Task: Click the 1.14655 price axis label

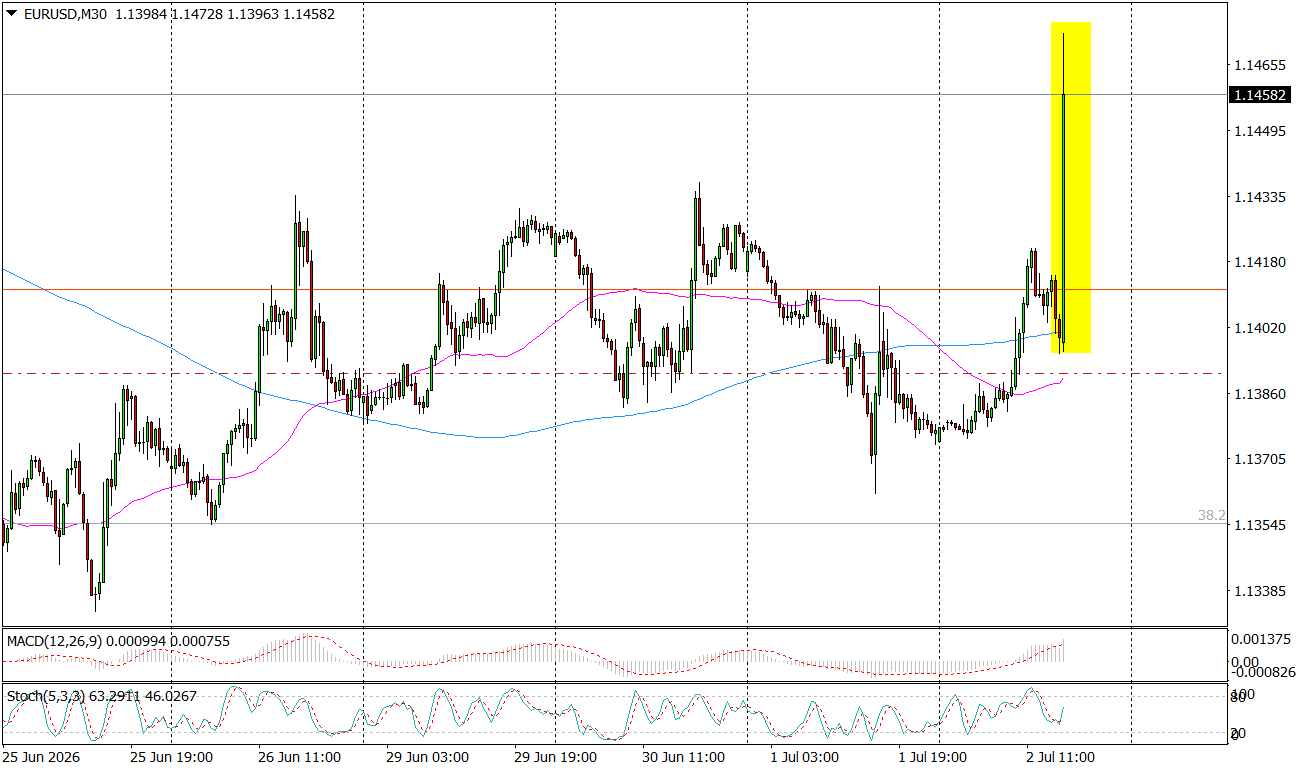Action: 1259,66
